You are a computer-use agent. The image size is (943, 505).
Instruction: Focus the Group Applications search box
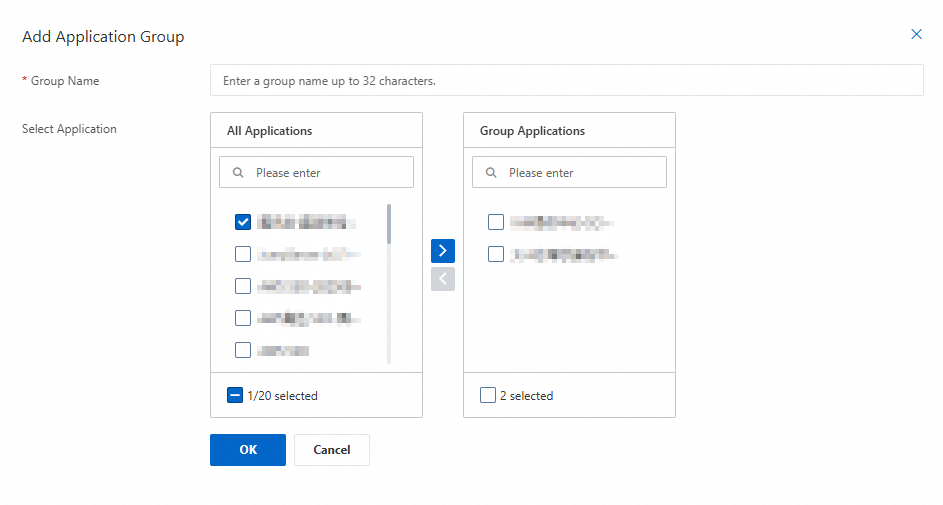583,173
